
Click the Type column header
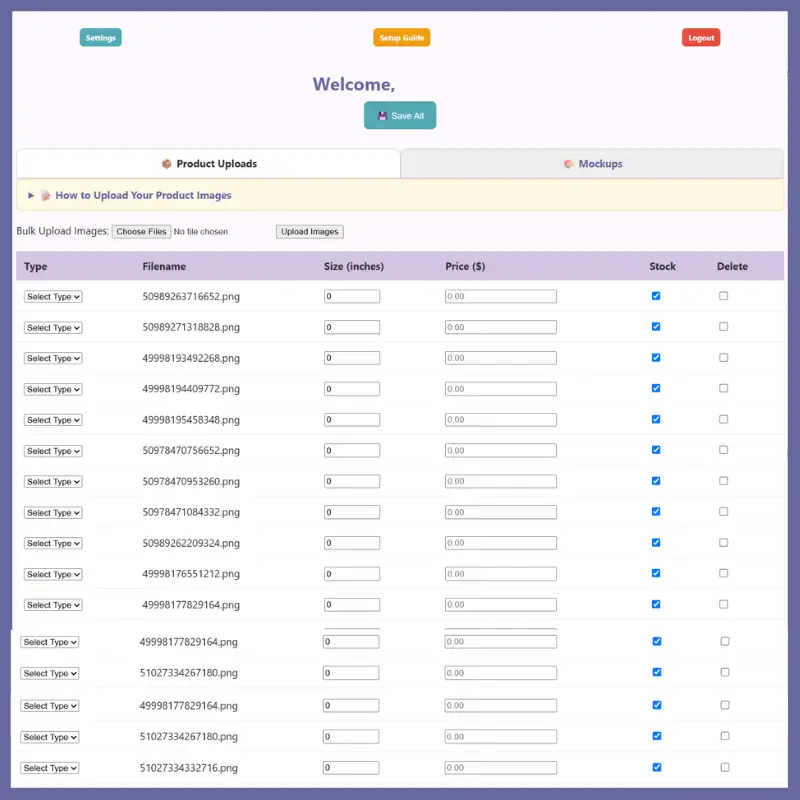(x=36, y=266)
